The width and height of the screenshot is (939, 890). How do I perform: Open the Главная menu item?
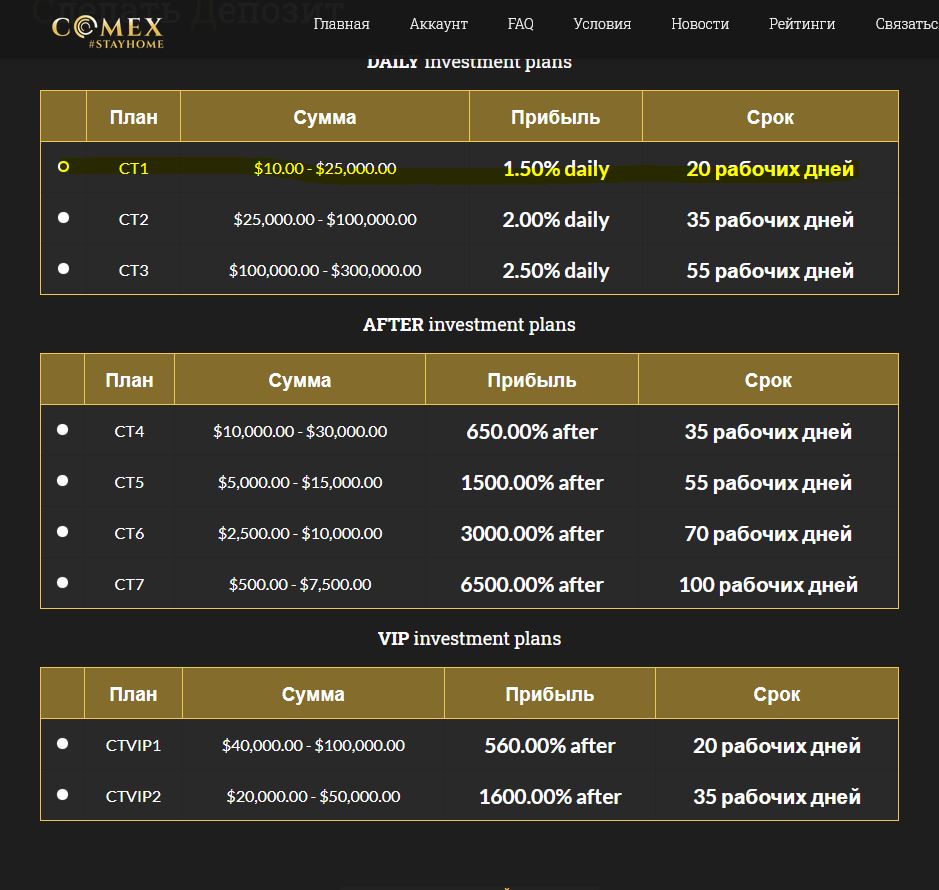(341, 24)
